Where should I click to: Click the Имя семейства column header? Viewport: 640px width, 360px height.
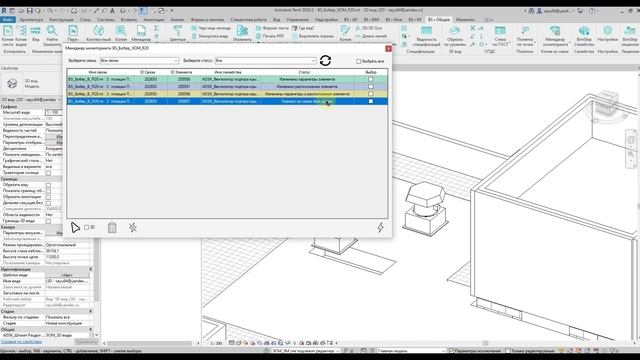pos(228,72)
